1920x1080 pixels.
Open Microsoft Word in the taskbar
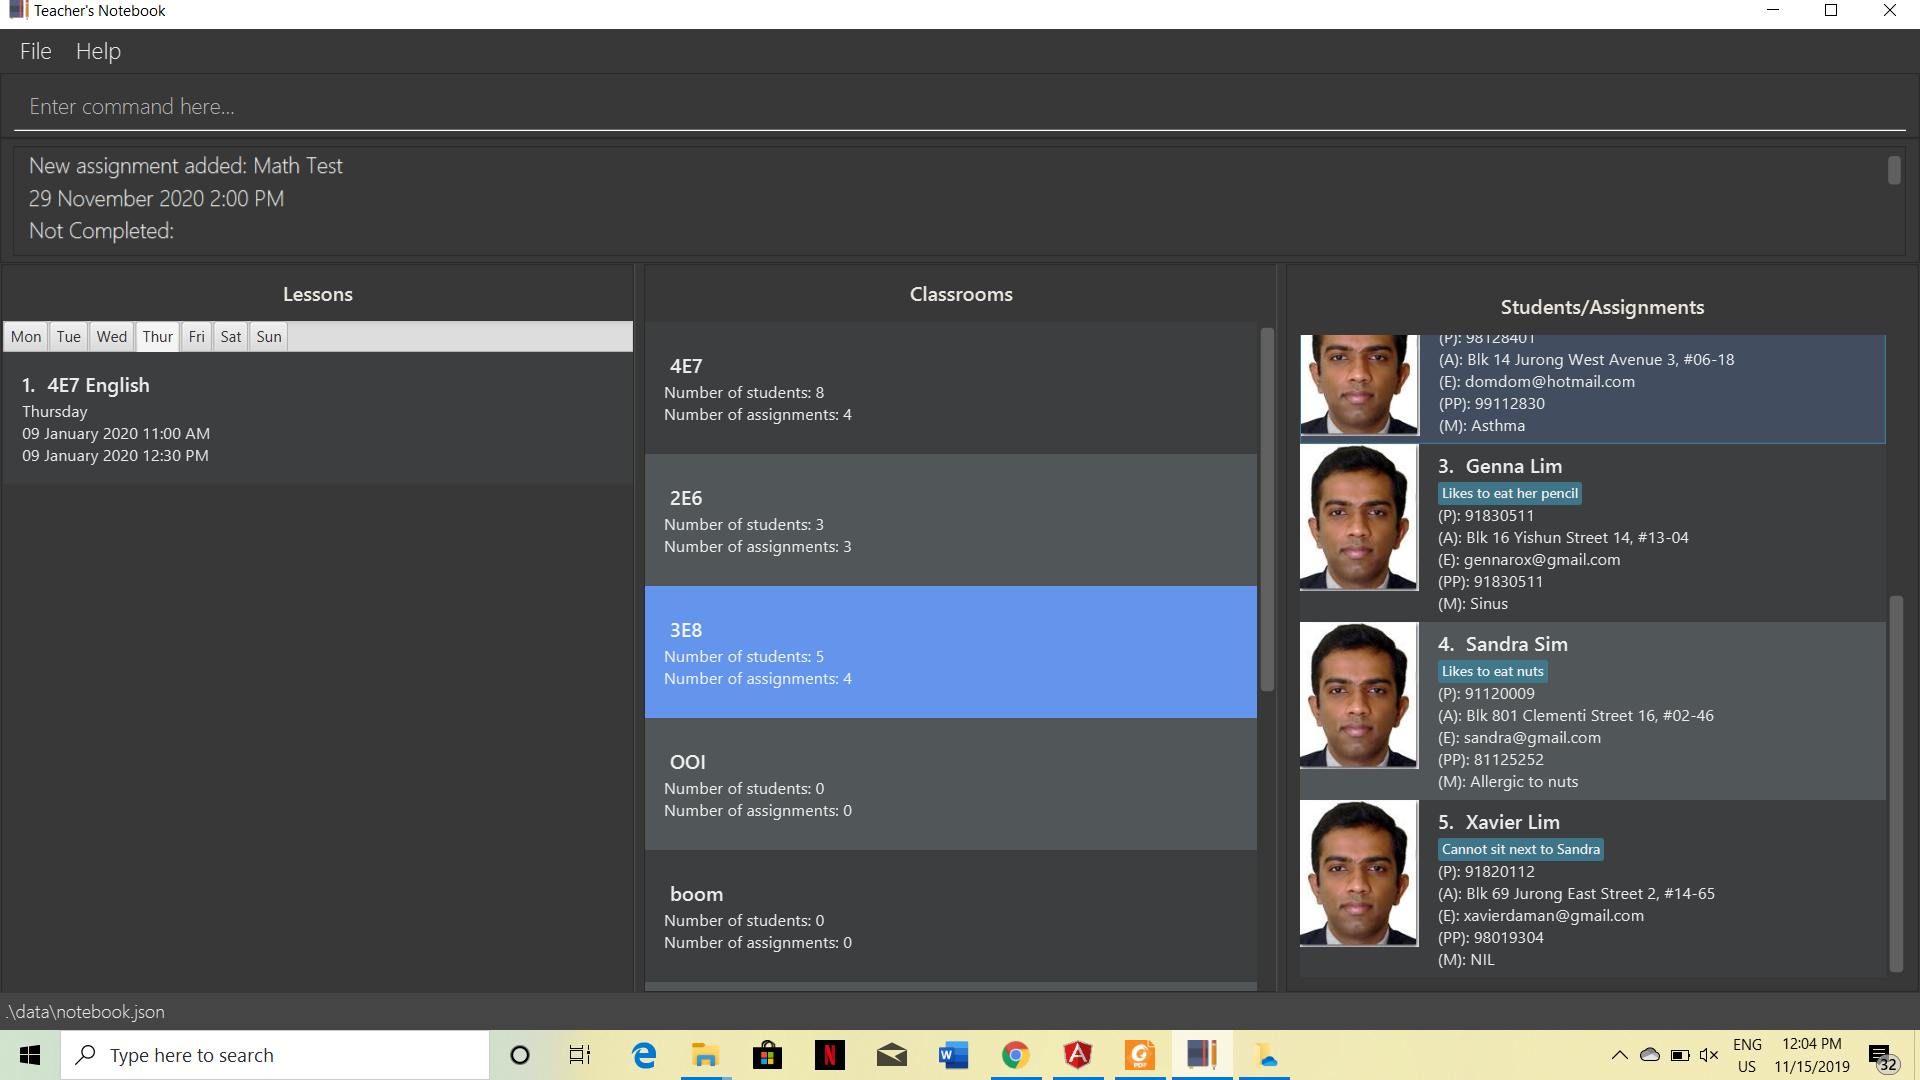tap(953, 1055)
